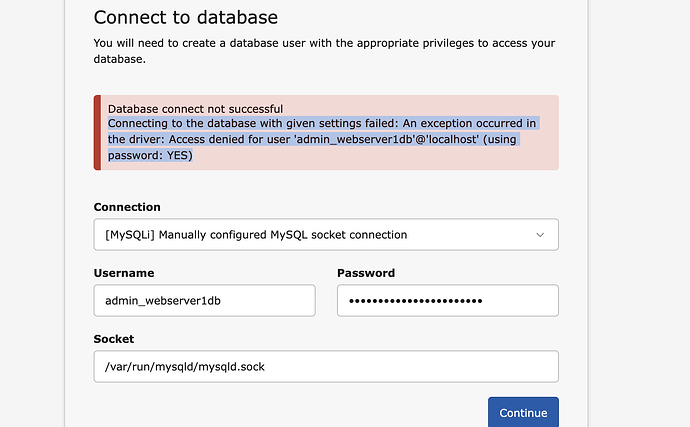
Task: Click the chevron arrow in Connection select
Action: tap(540, 235)
